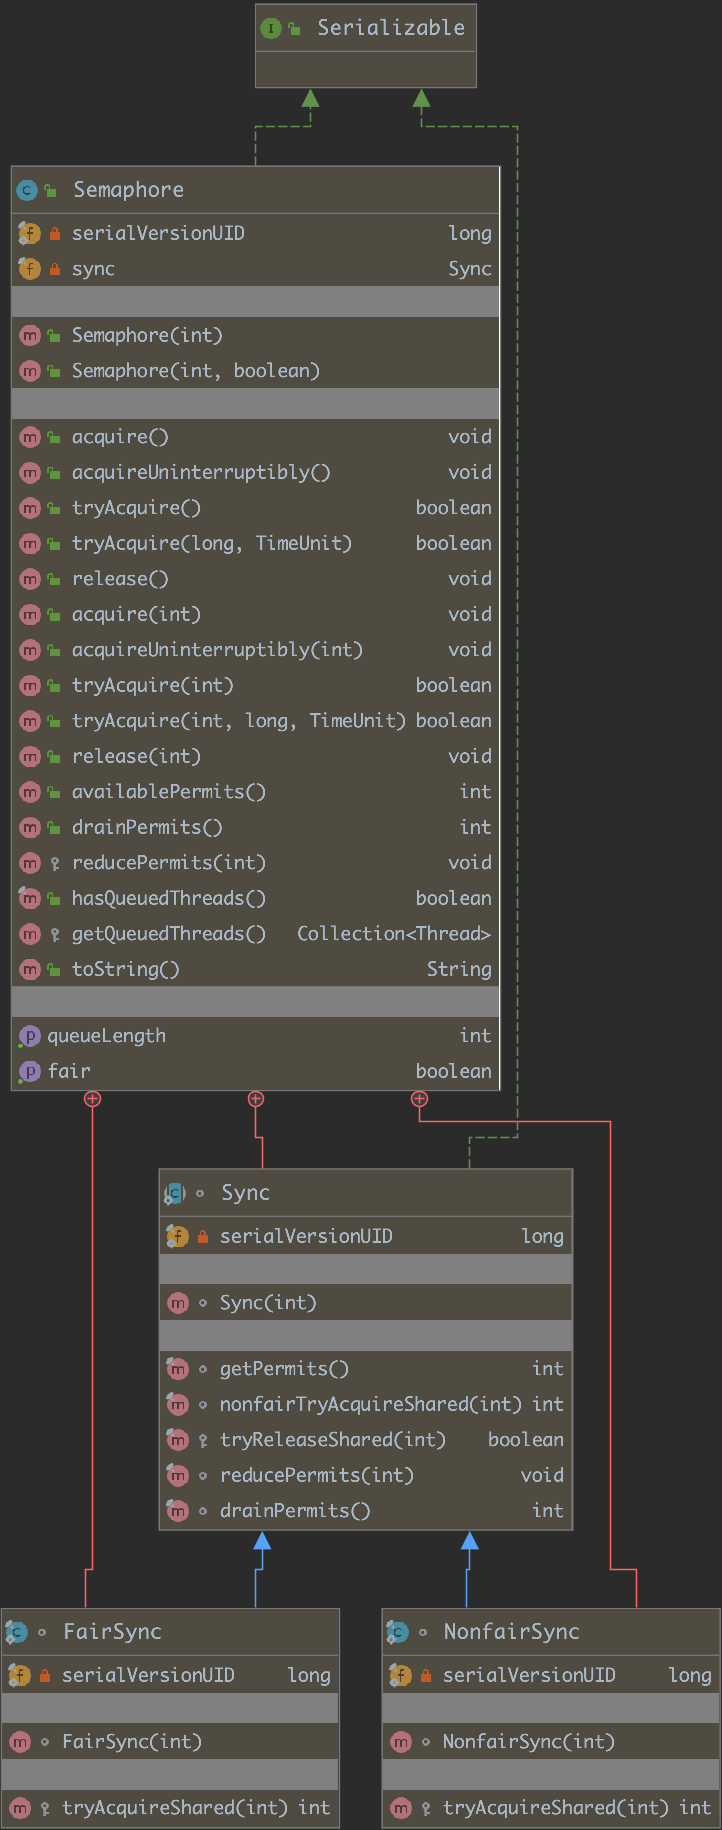This screenshot has width=722, height=1830.
Task: Click the Serializable interface icon
Action: 271,28
